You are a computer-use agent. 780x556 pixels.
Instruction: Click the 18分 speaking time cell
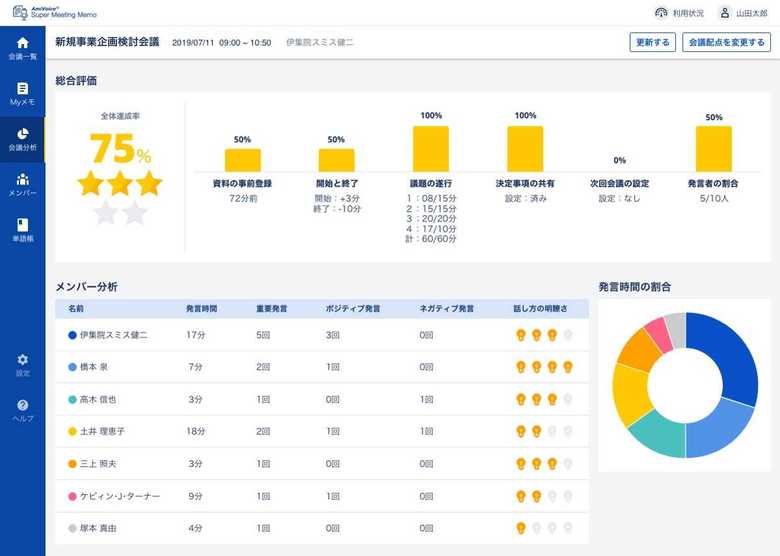[195, 432]
